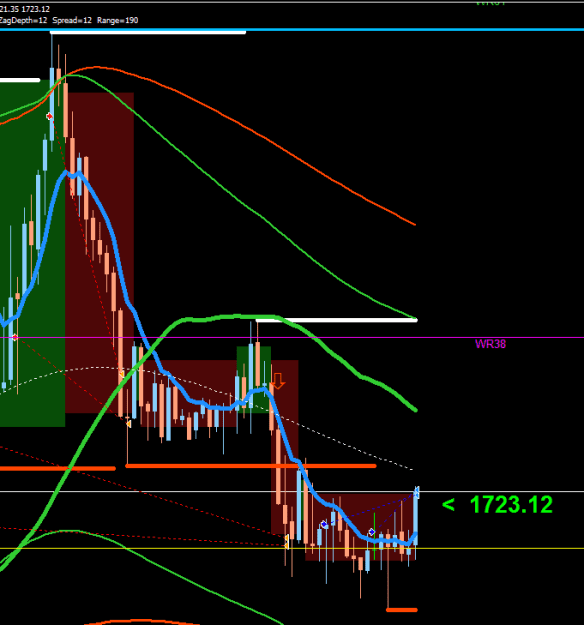Select the white line segment above the chart peak
This screenshot has width=584, height=625.
click(x=148, y=33)
